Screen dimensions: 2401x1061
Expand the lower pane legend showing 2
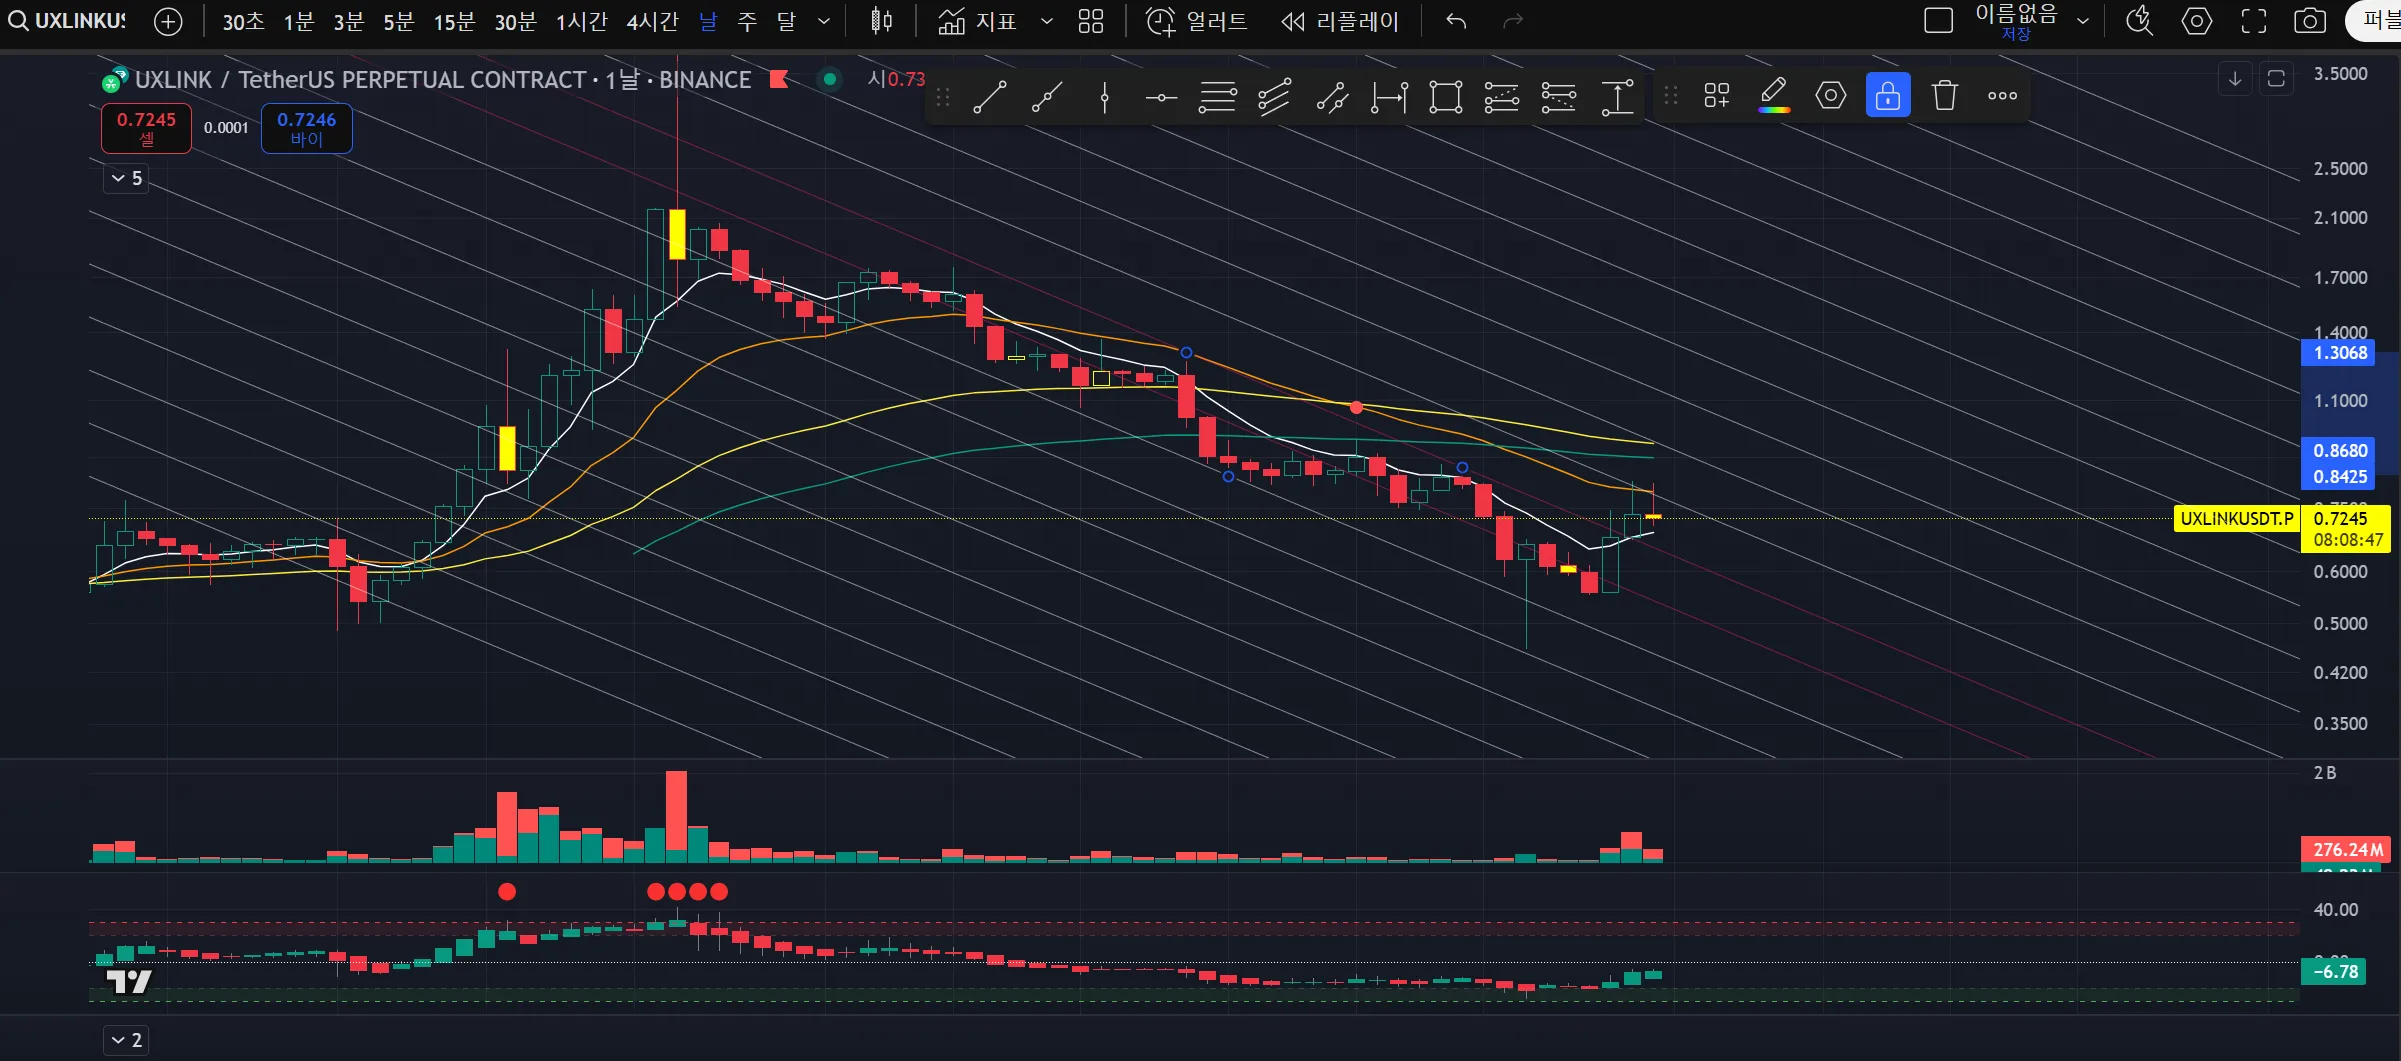click(x=127, y=1040)
